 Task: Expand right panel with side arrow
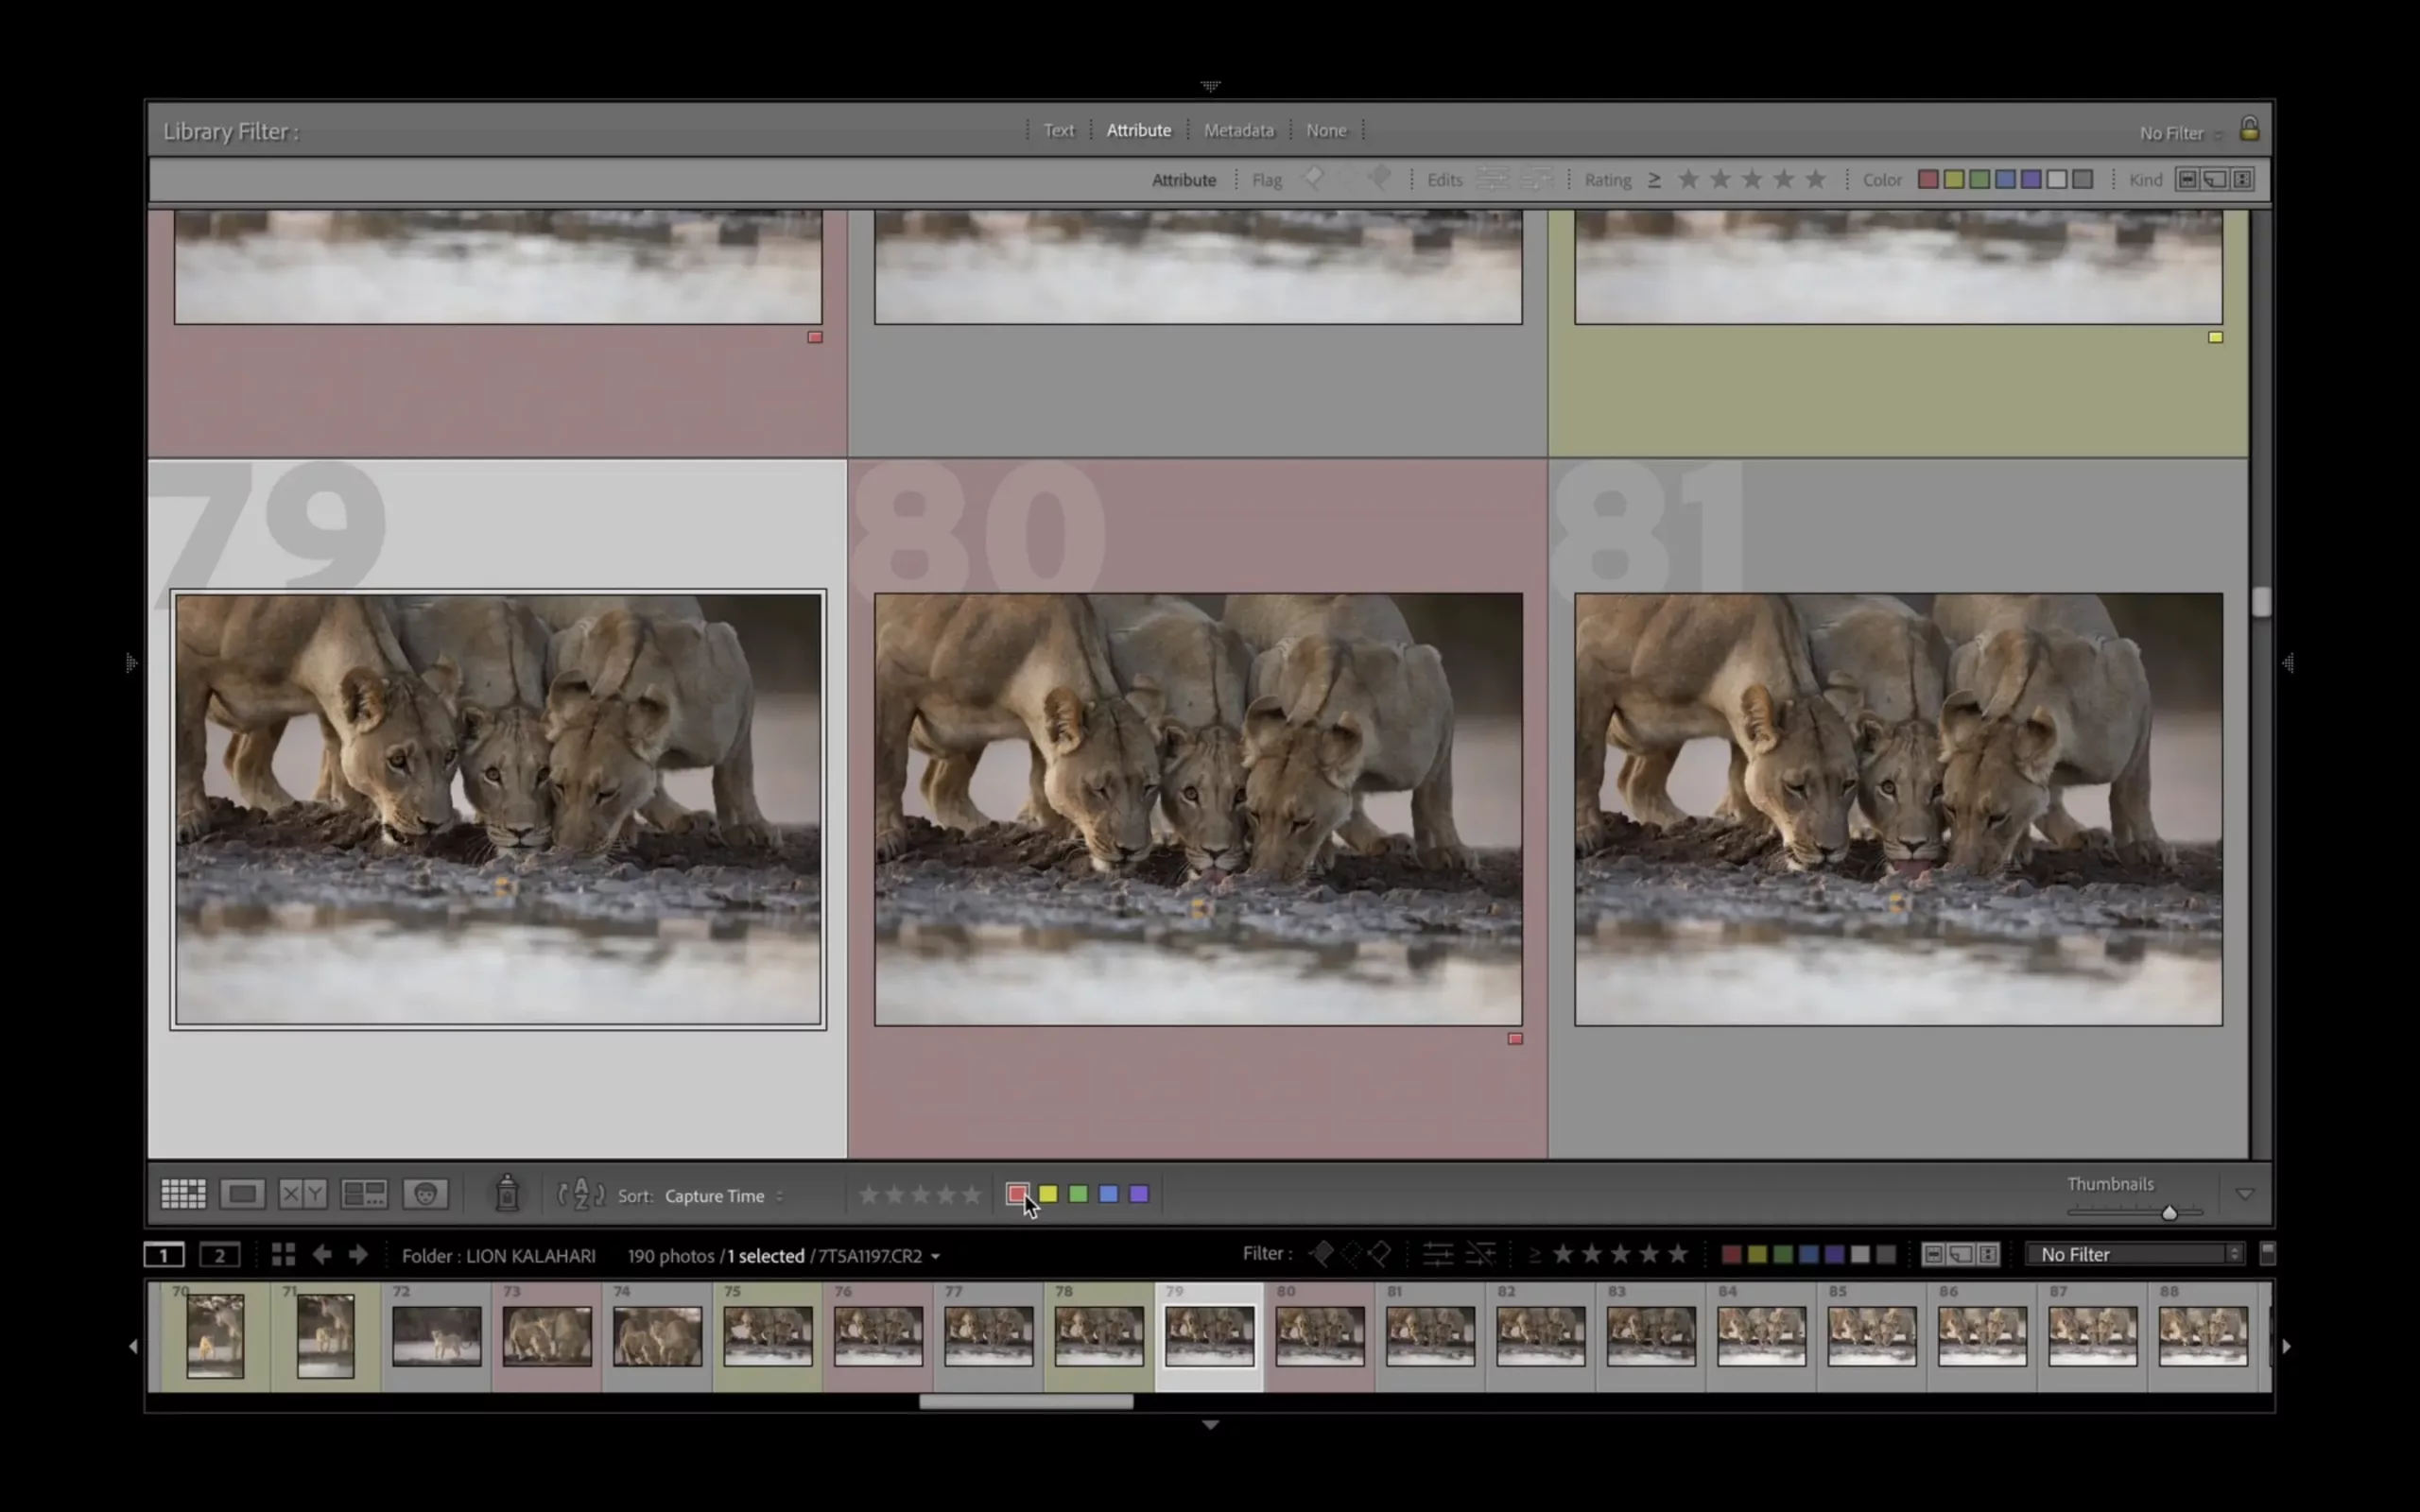2288,662
